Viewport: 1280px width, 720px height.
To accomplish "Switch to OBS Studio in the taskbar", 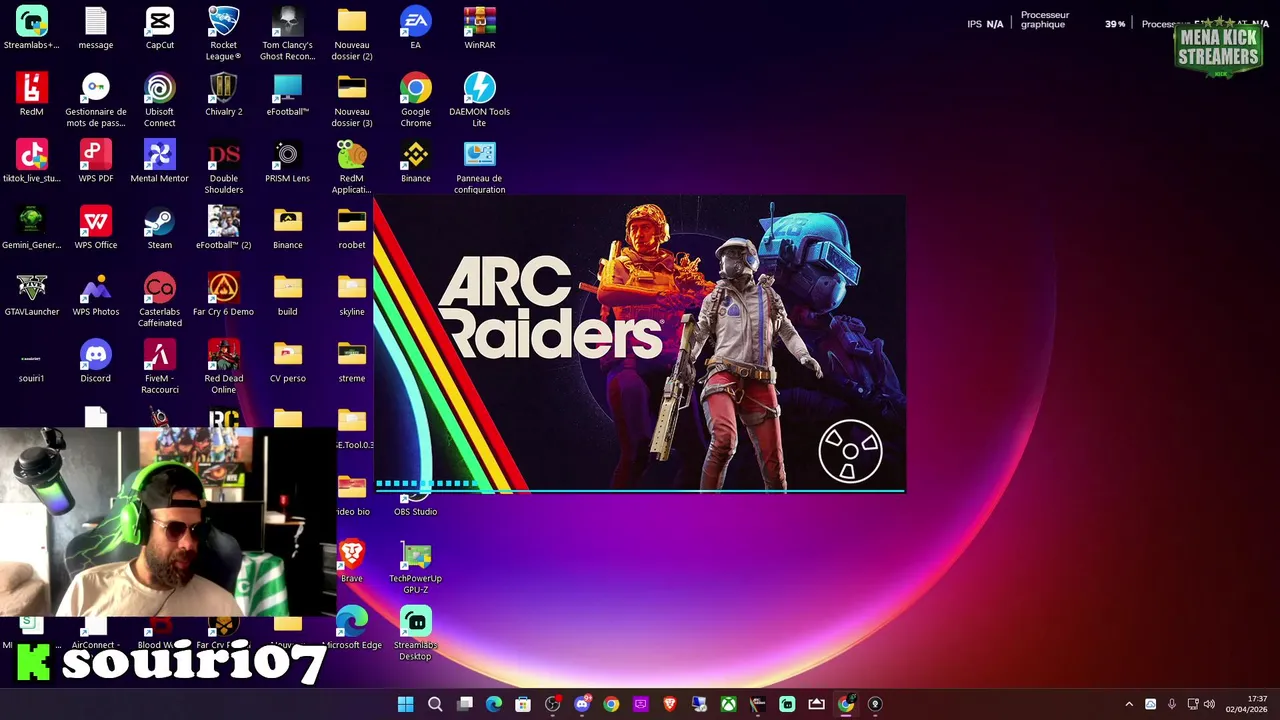I will click(552, 704).
